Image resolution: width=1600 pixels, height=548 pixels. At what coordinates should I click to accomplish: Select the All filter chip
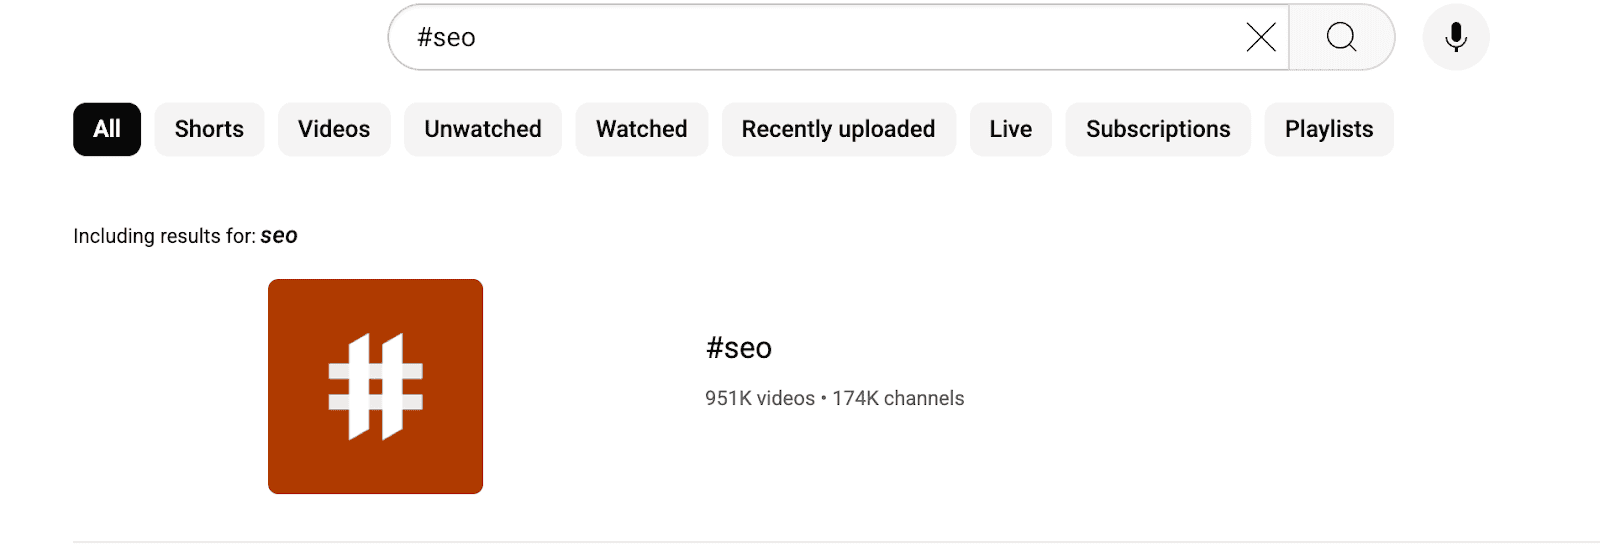pyautogui.click(x=107, y=129)
